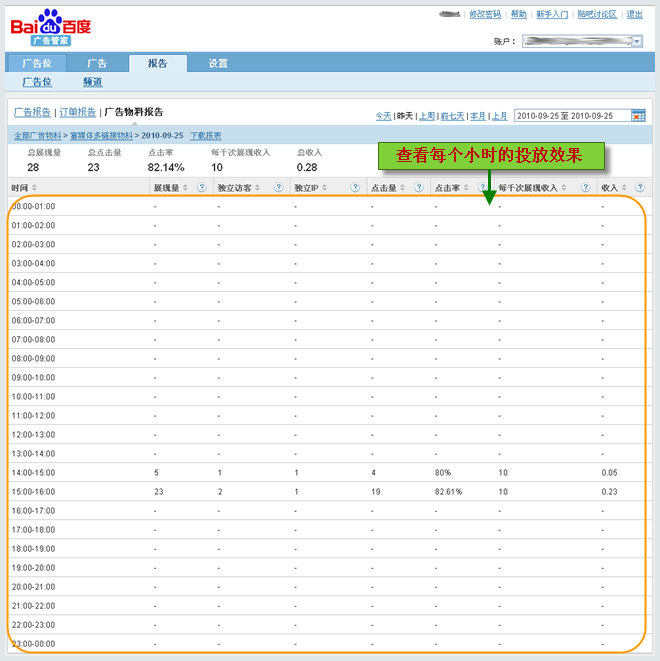
Task: Open 富媒体多链接物料 breadcrumb link
Action: (x=101, y=136)
